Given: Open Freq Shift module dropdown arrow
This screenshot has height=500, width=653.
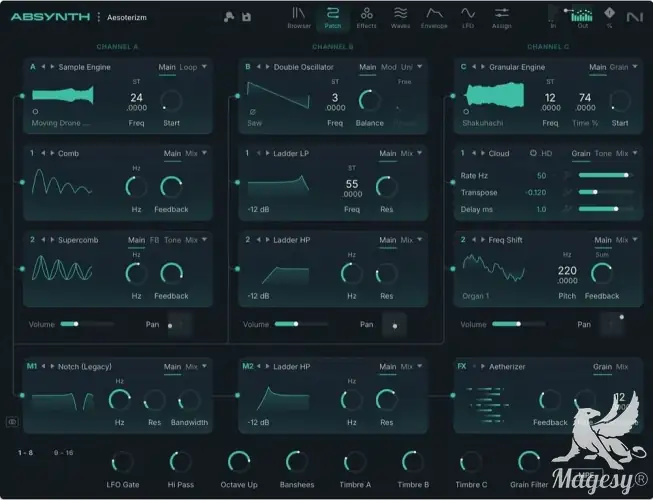Looking at the screenshot, I should point(635,239).
